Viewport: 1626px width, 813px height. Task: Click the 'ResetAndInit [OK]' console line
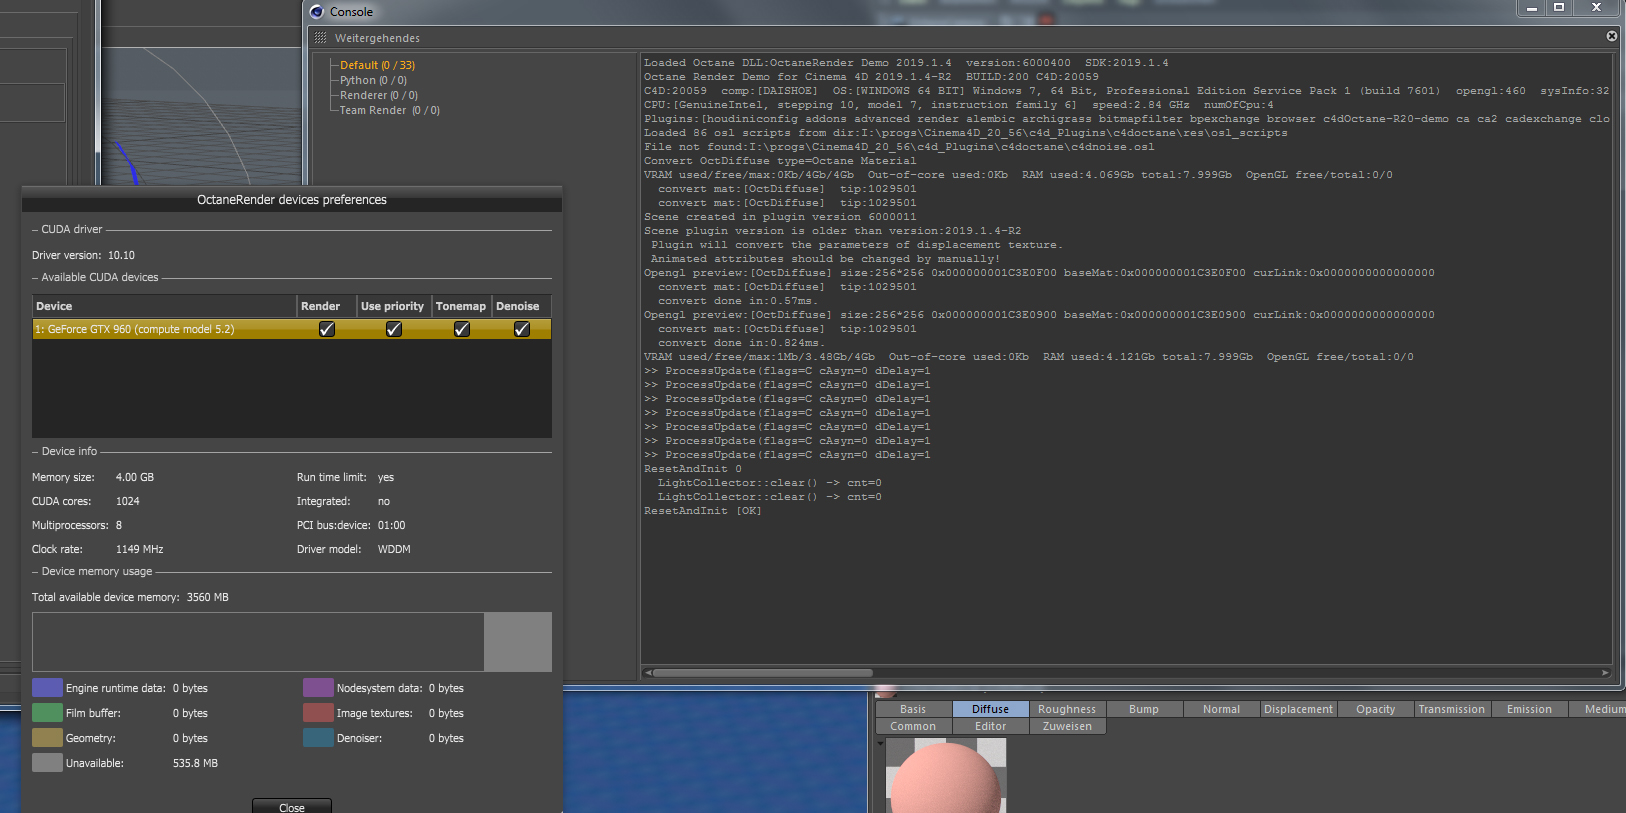point(703,511)
